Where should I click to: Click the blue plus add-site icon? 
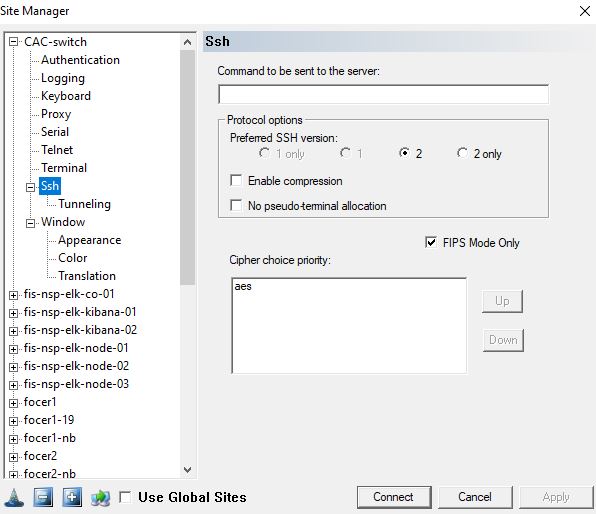pos(72,497)
